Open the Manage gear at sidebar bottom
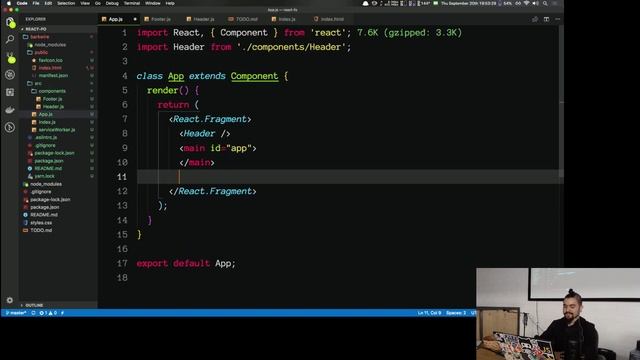The width and height of the screenshot is (640, 360). pos(10,300)
